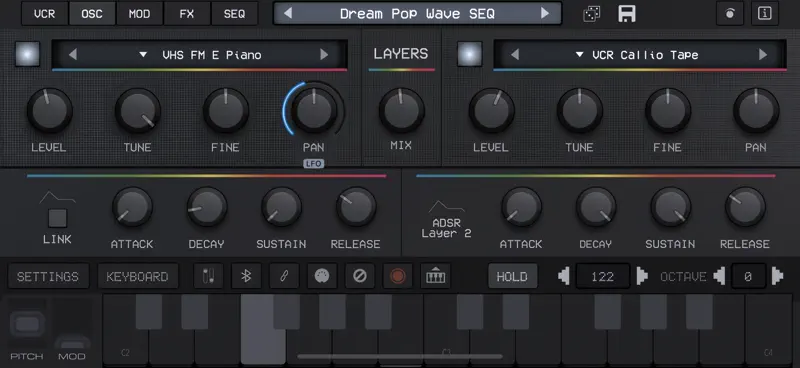Click the LFO badge under PAN

313,164
